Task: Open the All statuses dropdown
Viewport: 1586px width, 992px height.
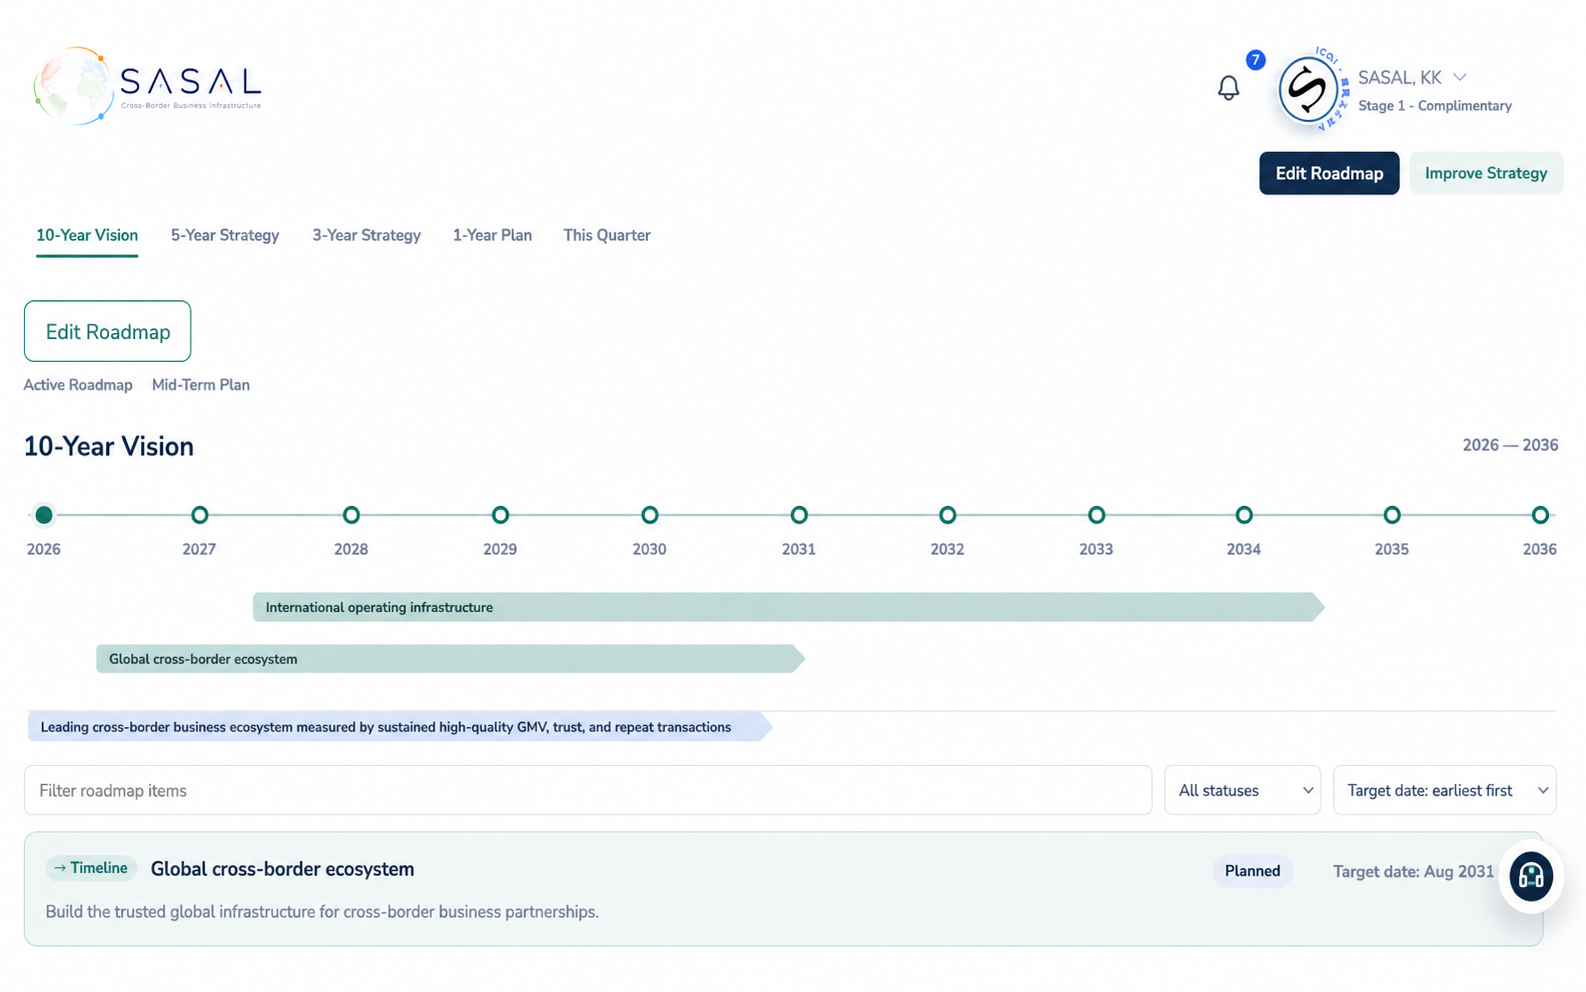Action: pyautogui.click(x=1242, y=790)
